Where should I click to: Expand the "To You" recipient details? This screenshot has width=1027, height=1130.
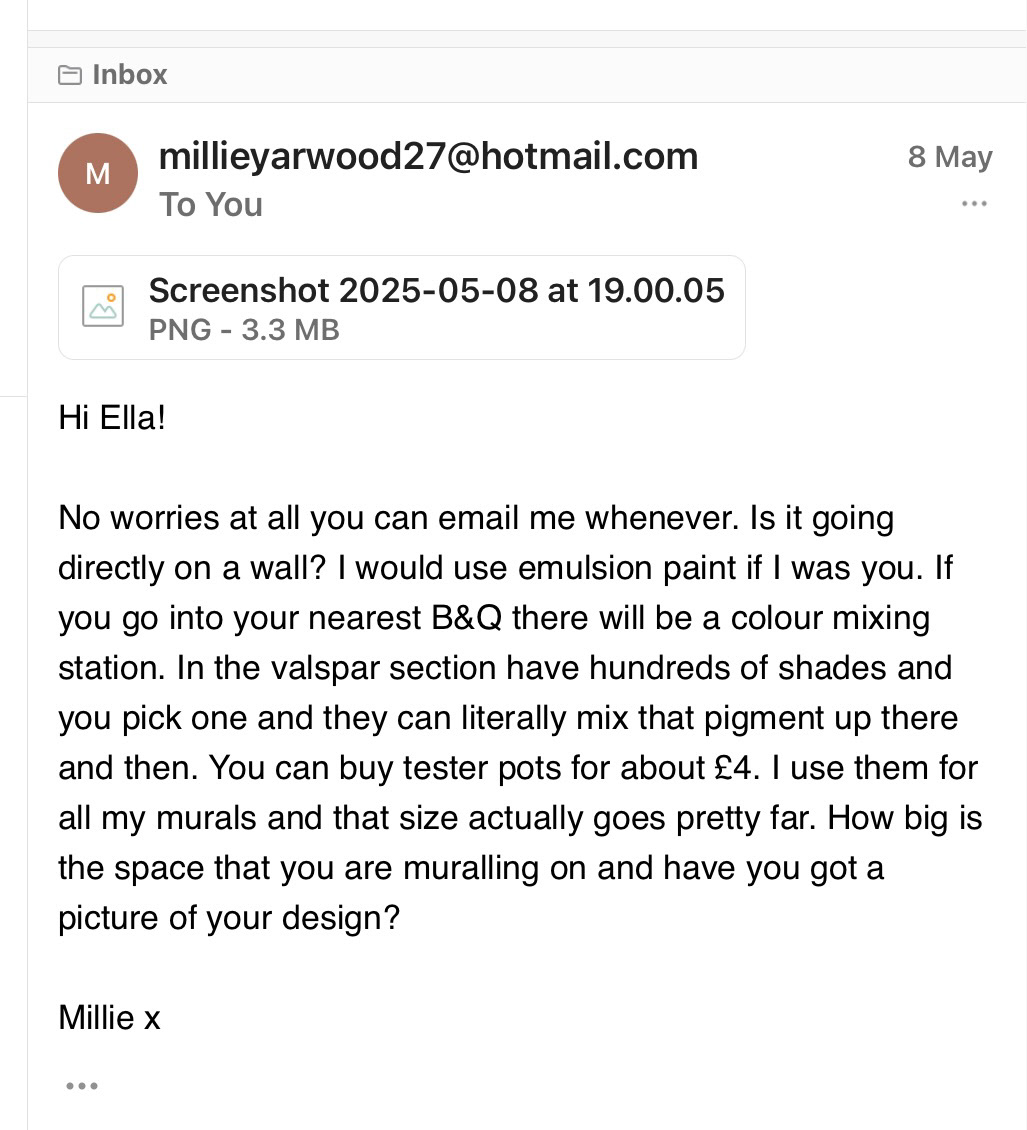pos(211,205)
